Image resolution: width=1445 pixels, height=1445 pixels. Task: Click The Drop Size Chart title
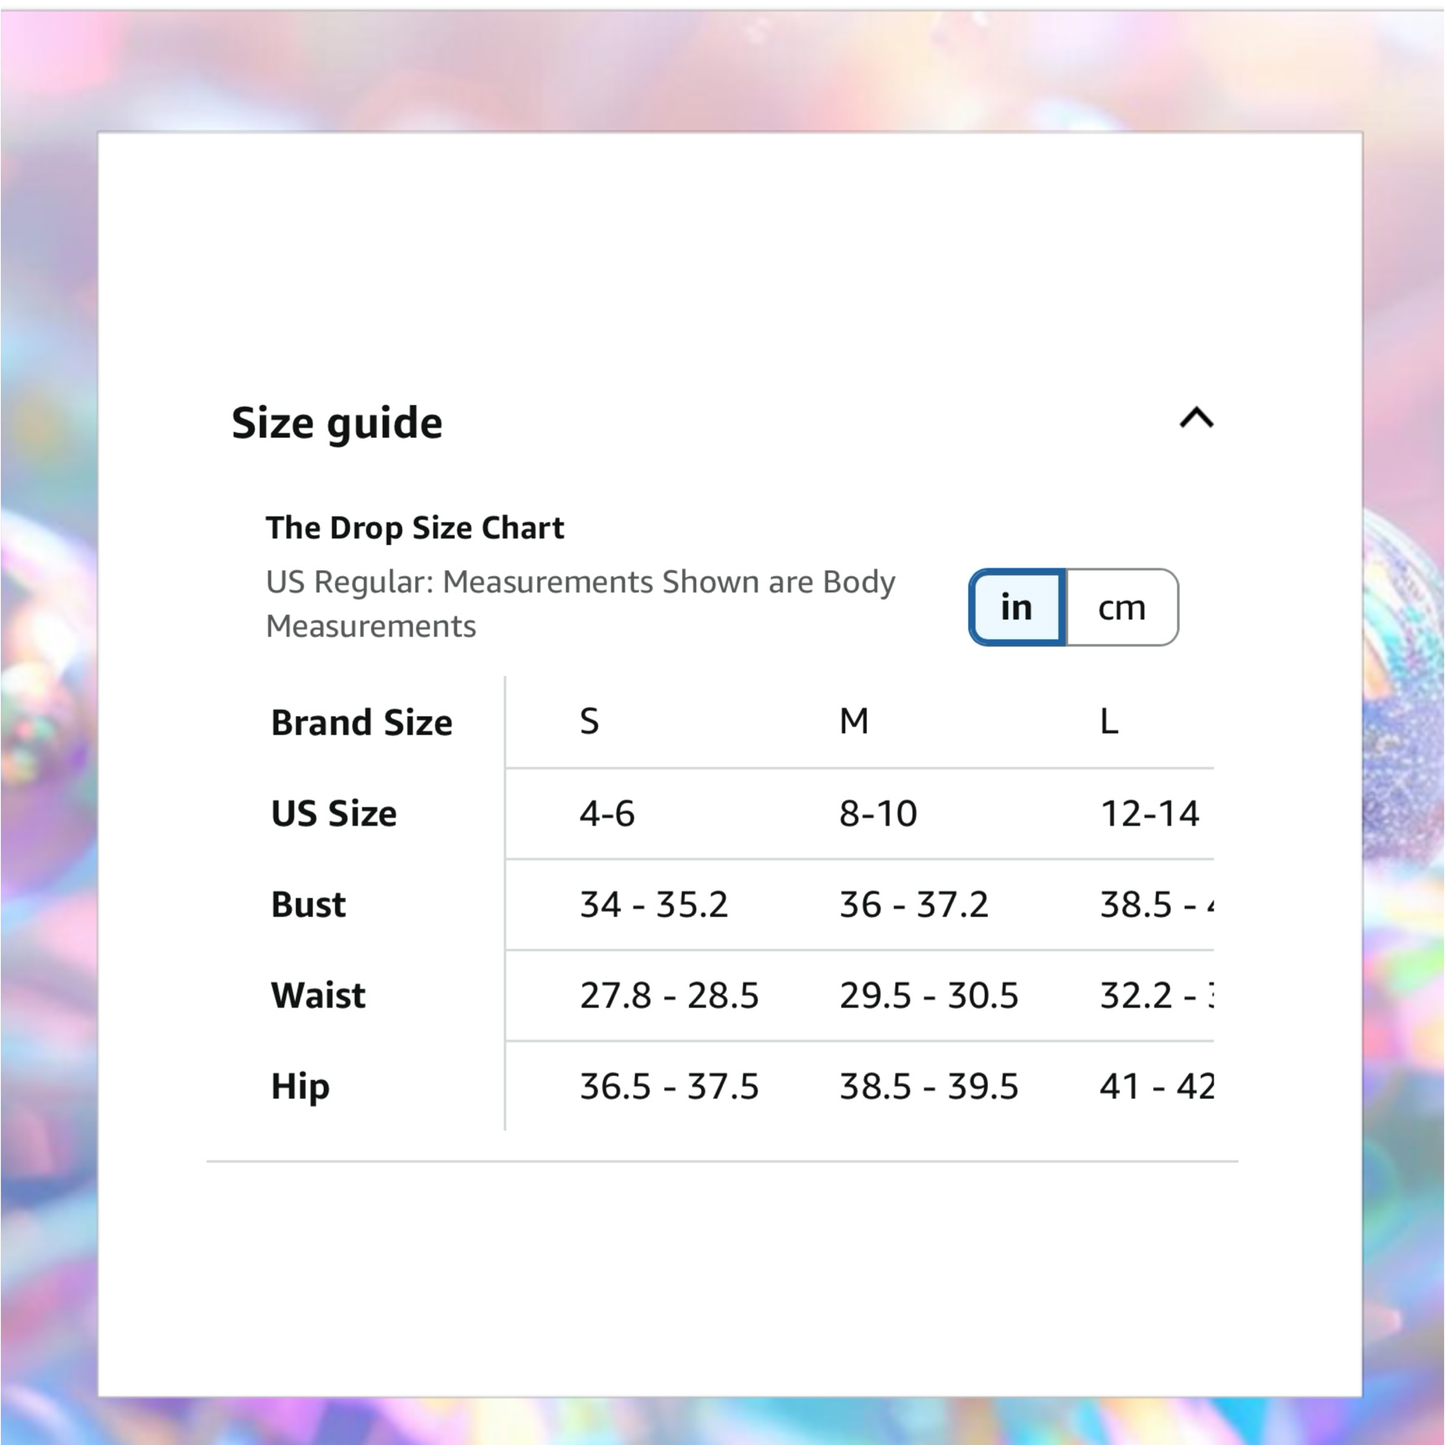point(415,528)
